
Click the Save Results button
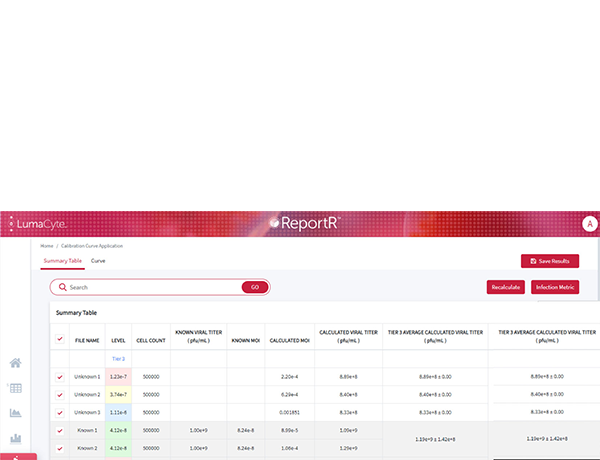point(549,261)
